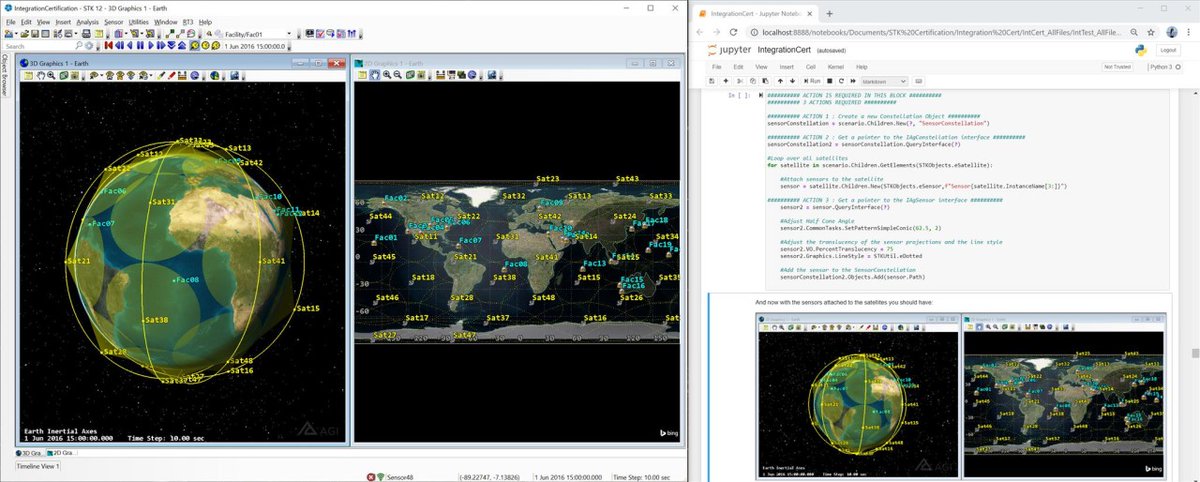
Task: Interrupt kernel with stop icon in Jupyter
Action: coord(830,81)
